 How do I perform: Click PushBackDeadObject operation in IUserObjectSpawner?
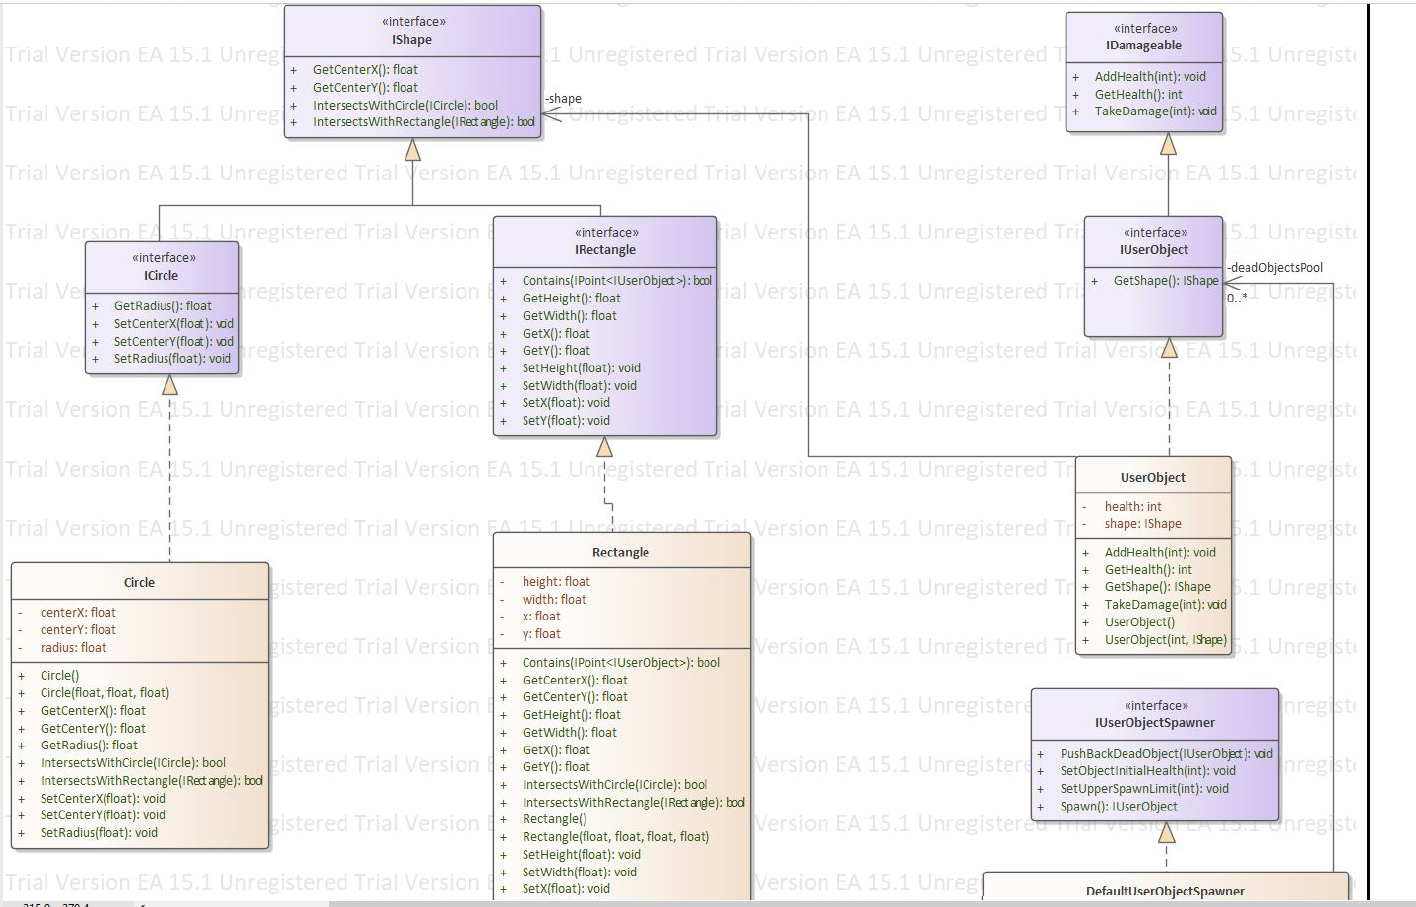click(1167, 754)
